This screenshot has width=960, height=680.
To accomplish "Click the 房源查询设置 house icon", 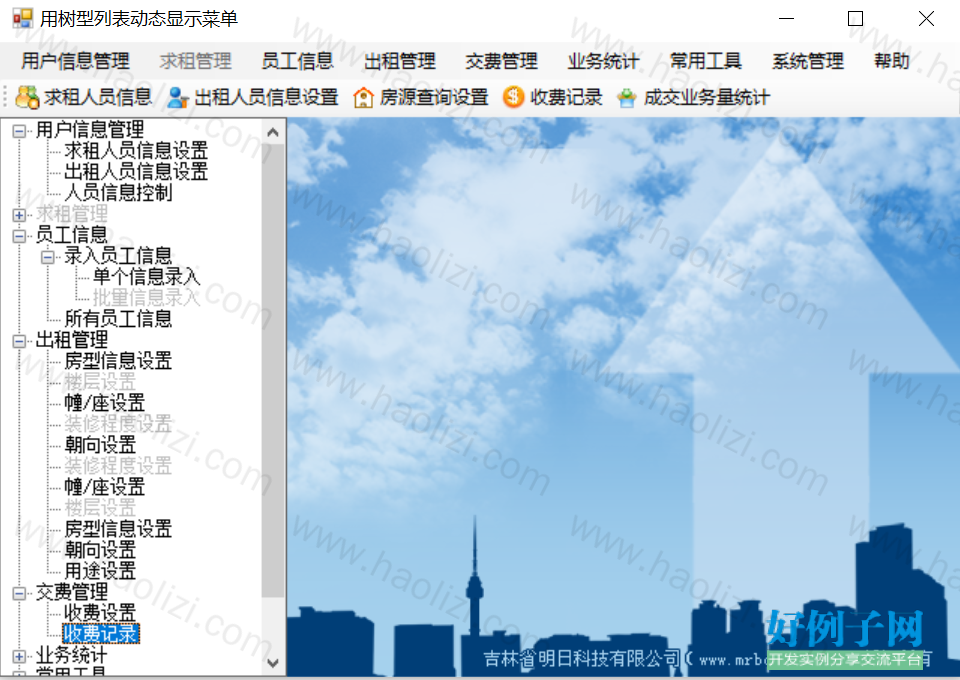I will coord(363,97).
